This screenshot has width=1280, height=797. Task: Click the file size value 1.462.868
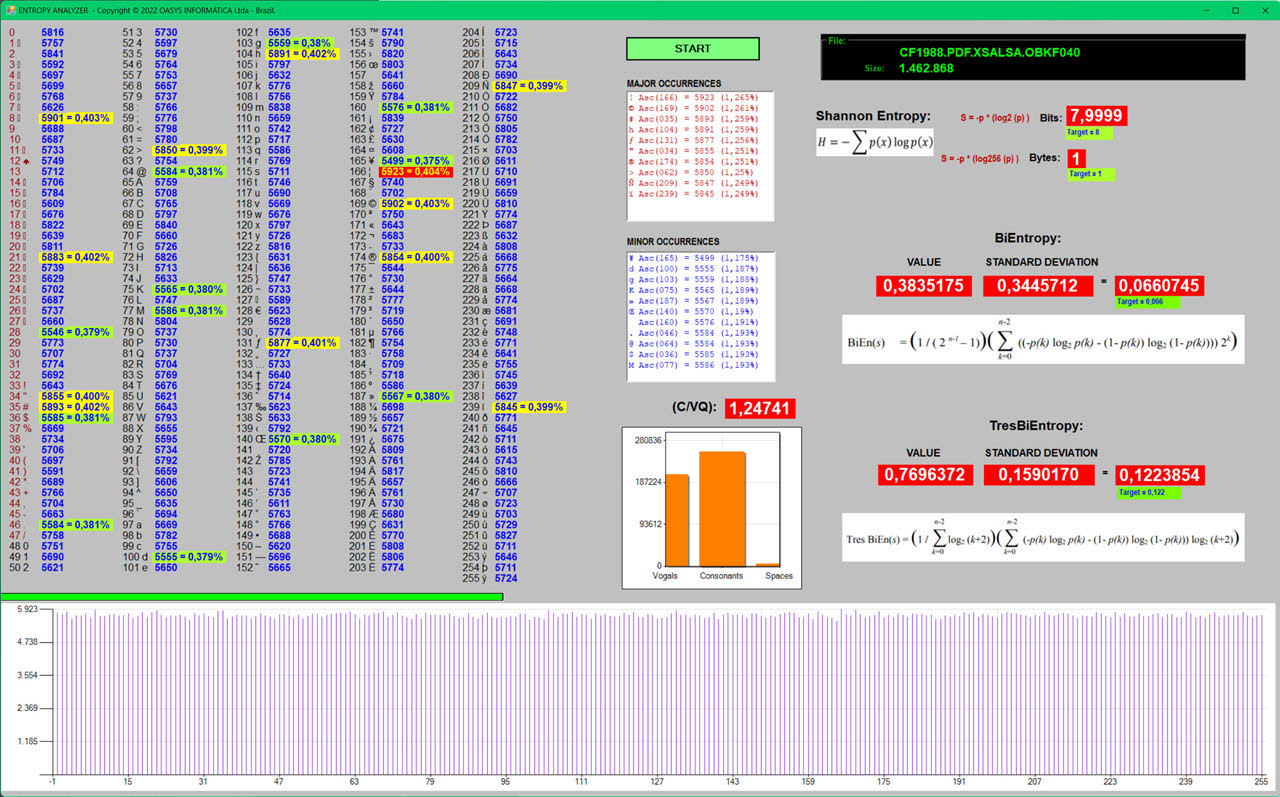point(926,68)
